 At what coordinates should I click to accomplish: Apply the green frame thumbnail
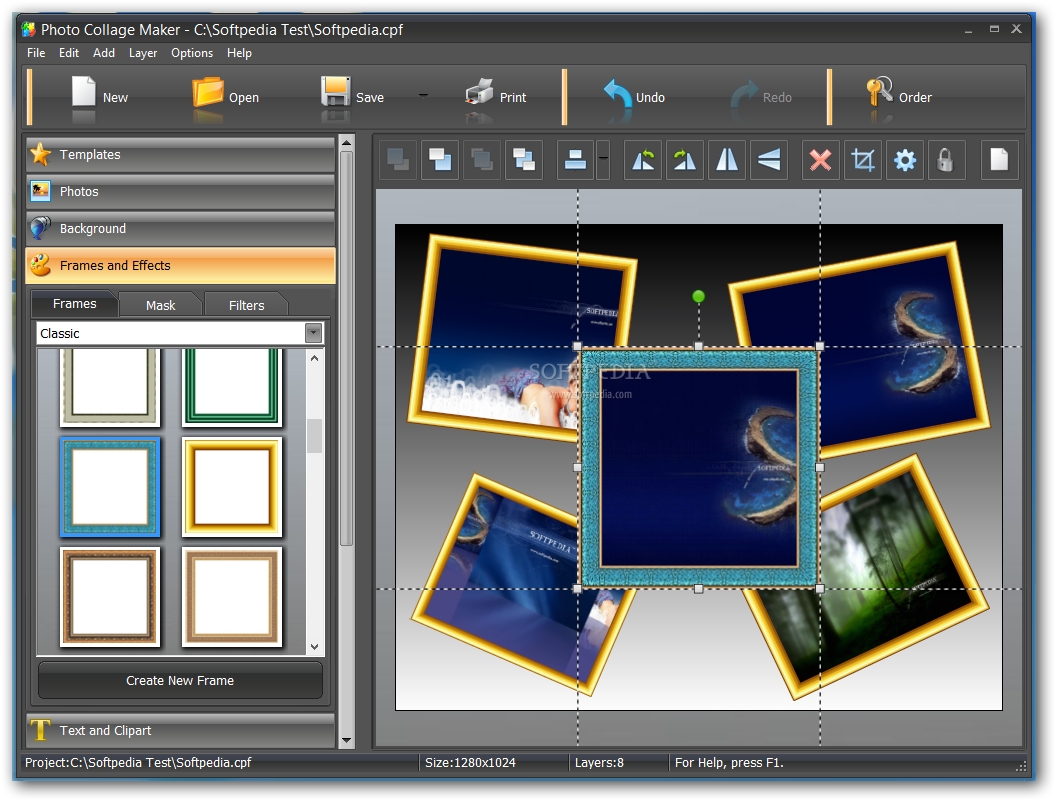pos(232,387)
